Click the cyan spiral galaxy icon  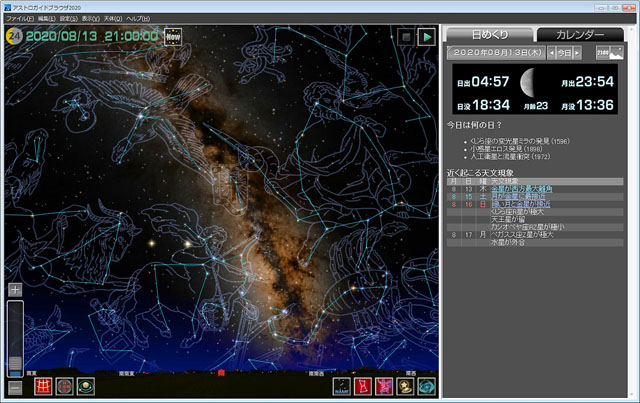426,386
